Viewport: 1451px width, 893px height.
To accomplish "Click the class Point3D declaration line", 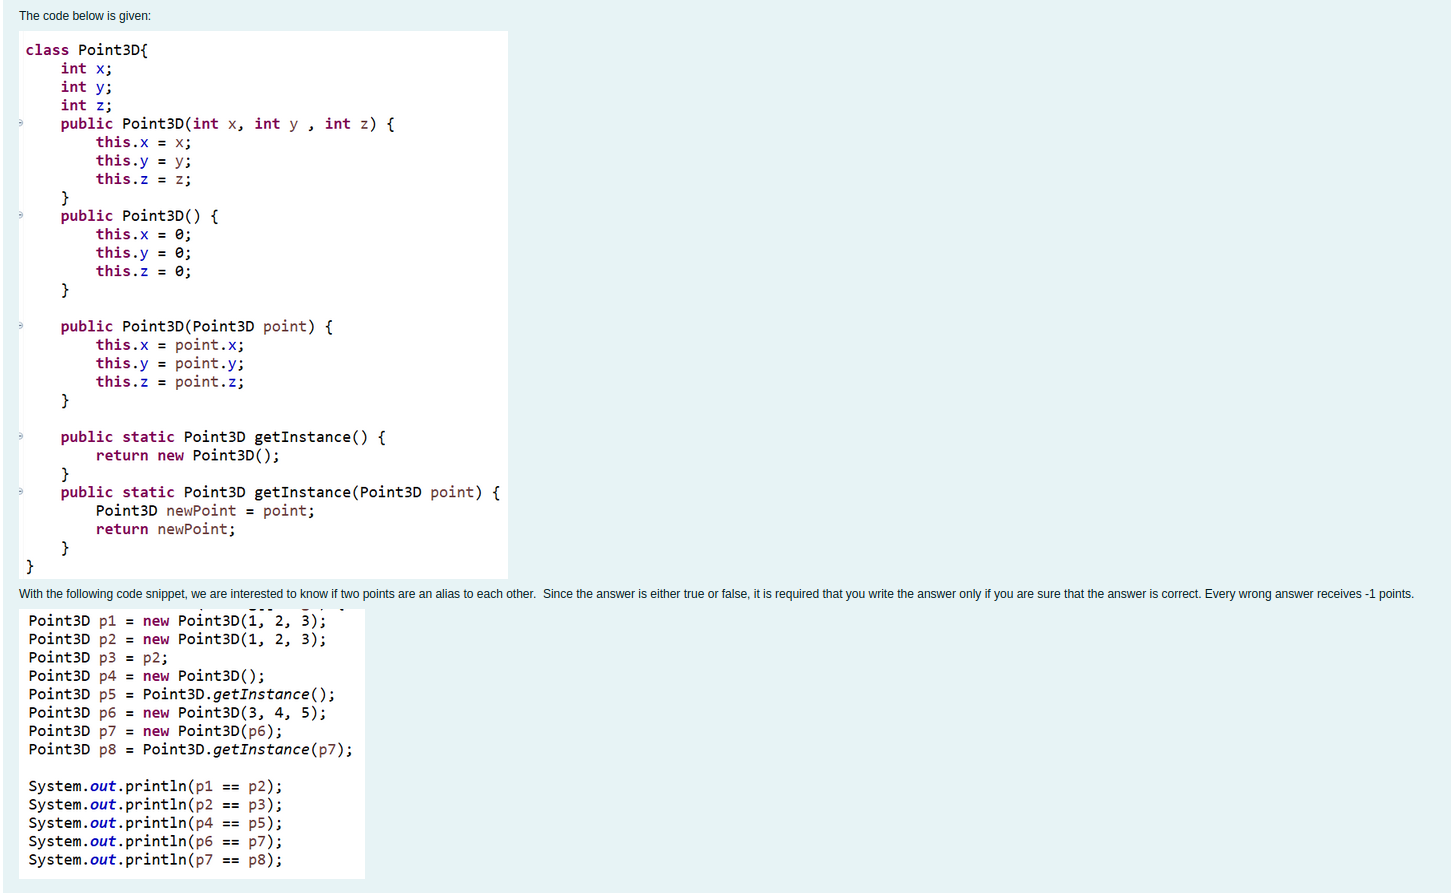I will pyautogui.click(x=88, y=49).
